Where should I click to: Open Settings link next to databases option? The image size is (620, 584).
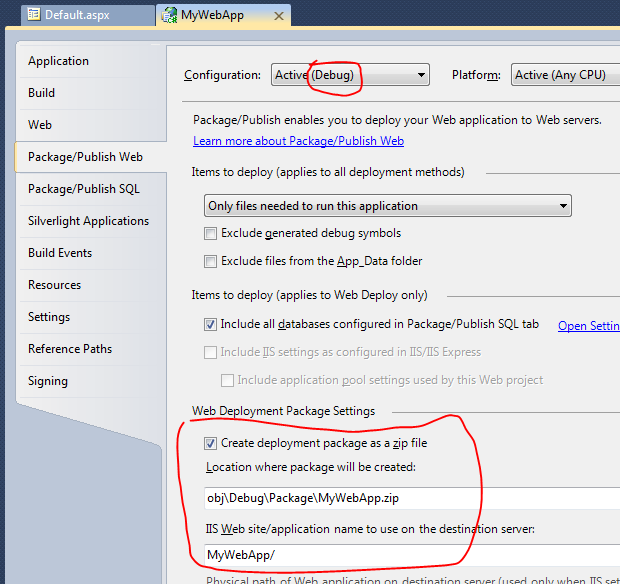[589, 326]
